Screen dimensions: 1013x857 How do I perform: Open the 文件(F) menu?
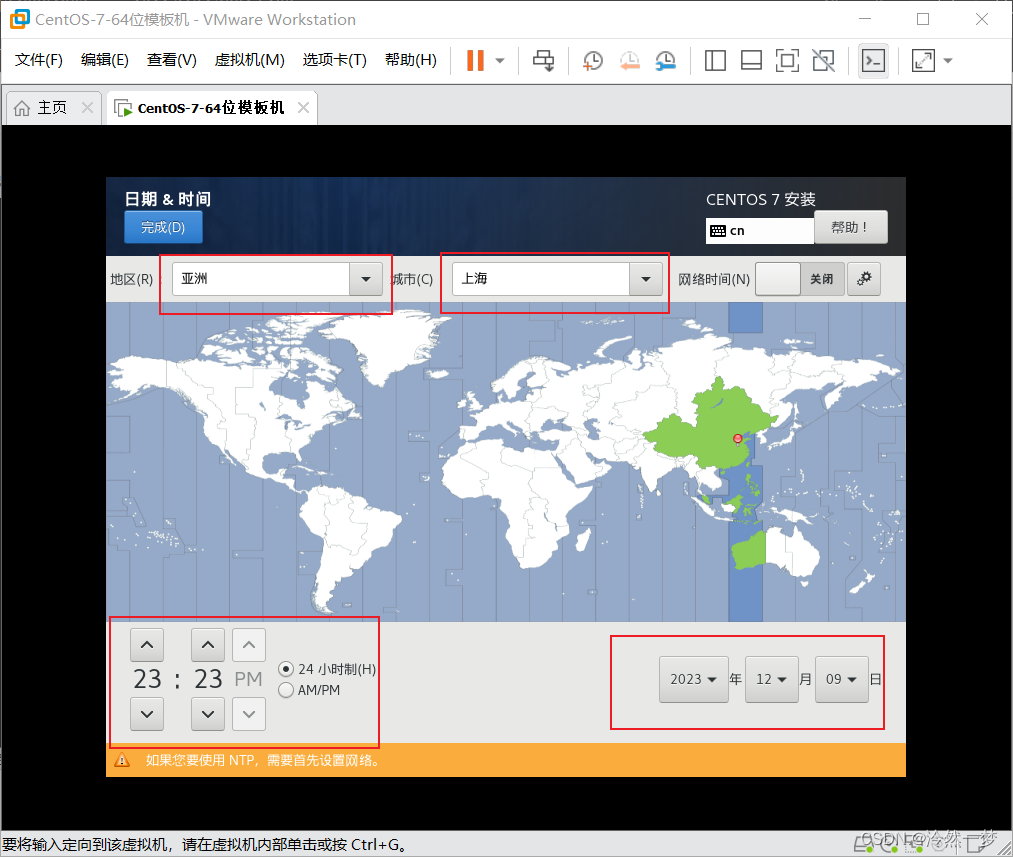point(39,60)
